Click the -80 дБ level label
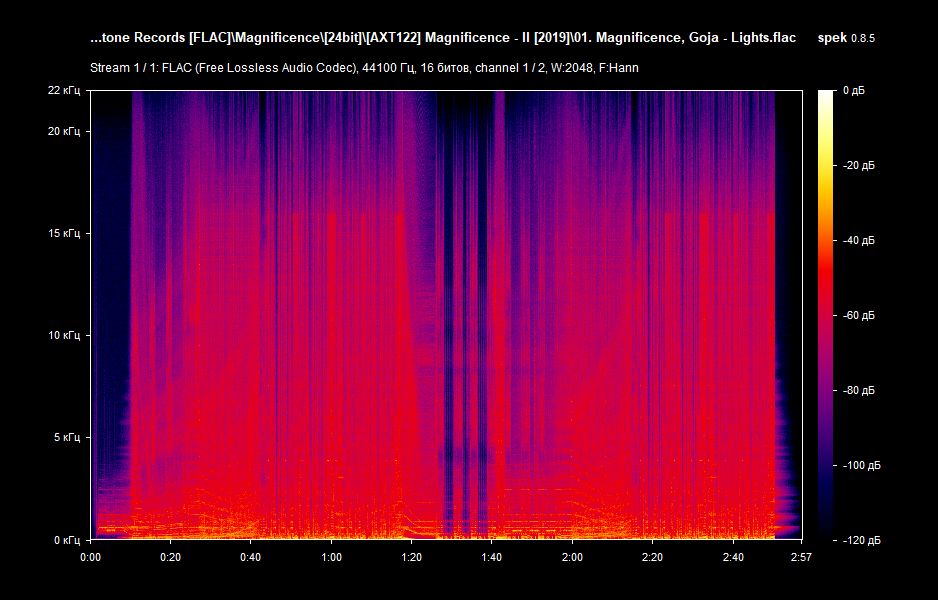The image size is (938, 600). (x=858, y=391)
